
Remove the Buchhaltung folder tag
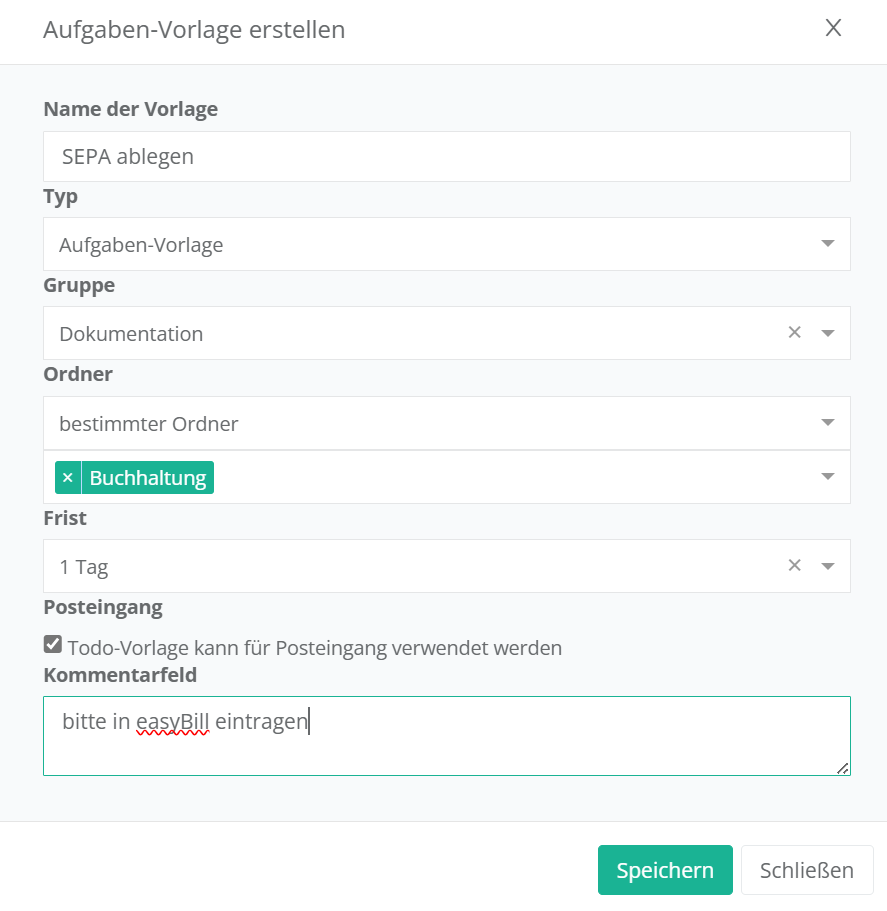click(x=68, y=478)
